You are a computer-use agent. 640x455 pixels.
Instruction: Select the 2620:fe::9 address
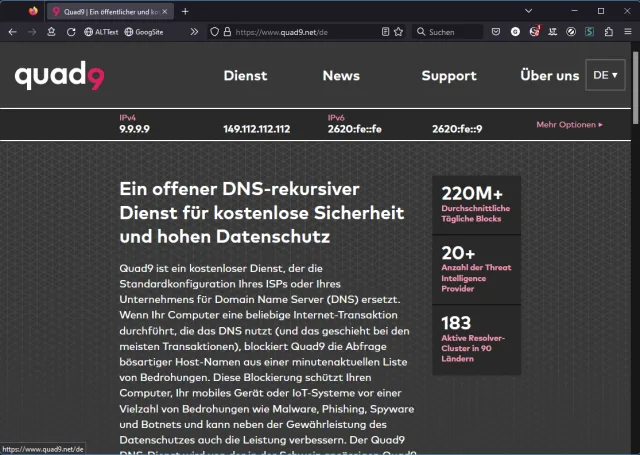(457, 129)
